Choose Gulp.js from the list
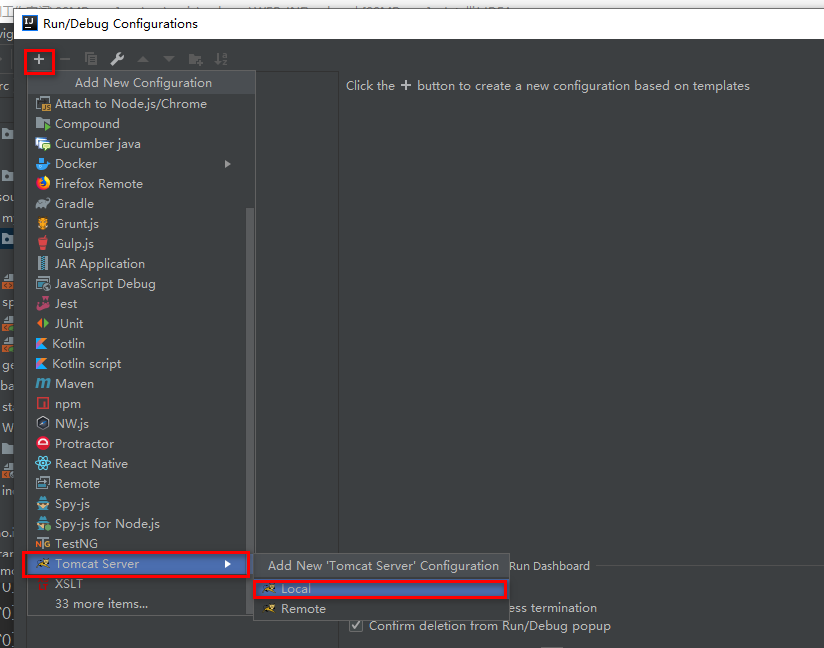This screenshot has width=824, height=648. (x=138, y=244)
